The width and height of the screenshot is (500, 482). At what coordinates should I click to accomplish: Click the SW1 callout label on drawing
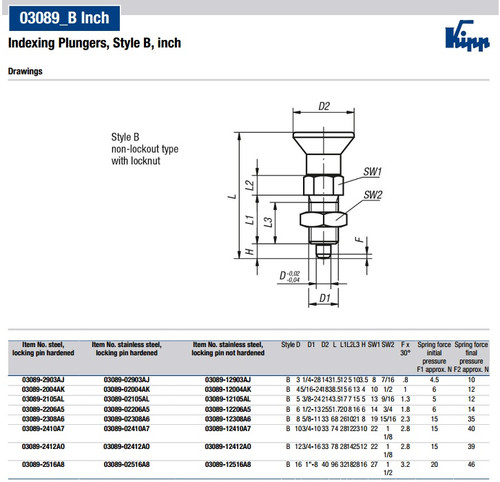[x=372, y=172]
